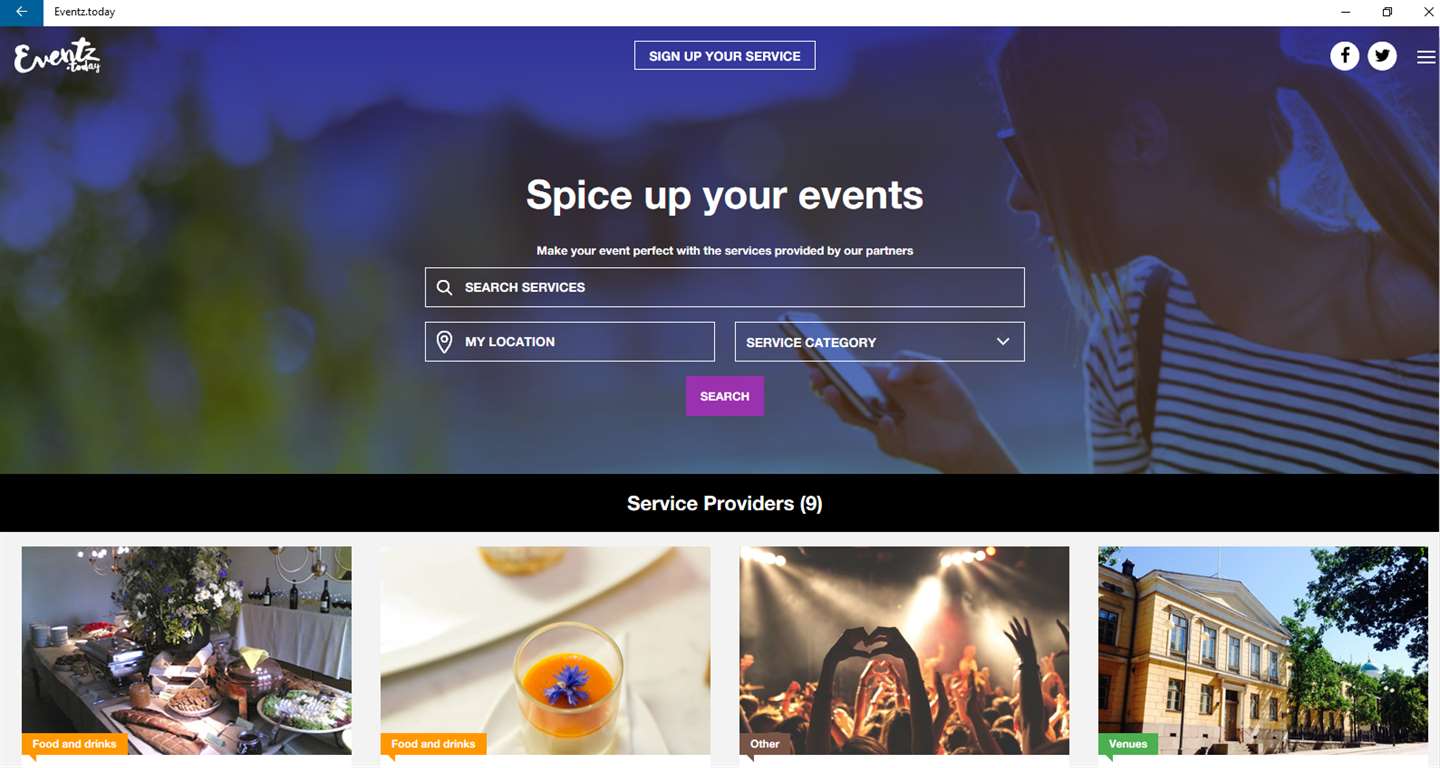The width and height of the screenshot is (1440, 768).
Task: Select the gray Other category tag
Action: click(765, 744)
